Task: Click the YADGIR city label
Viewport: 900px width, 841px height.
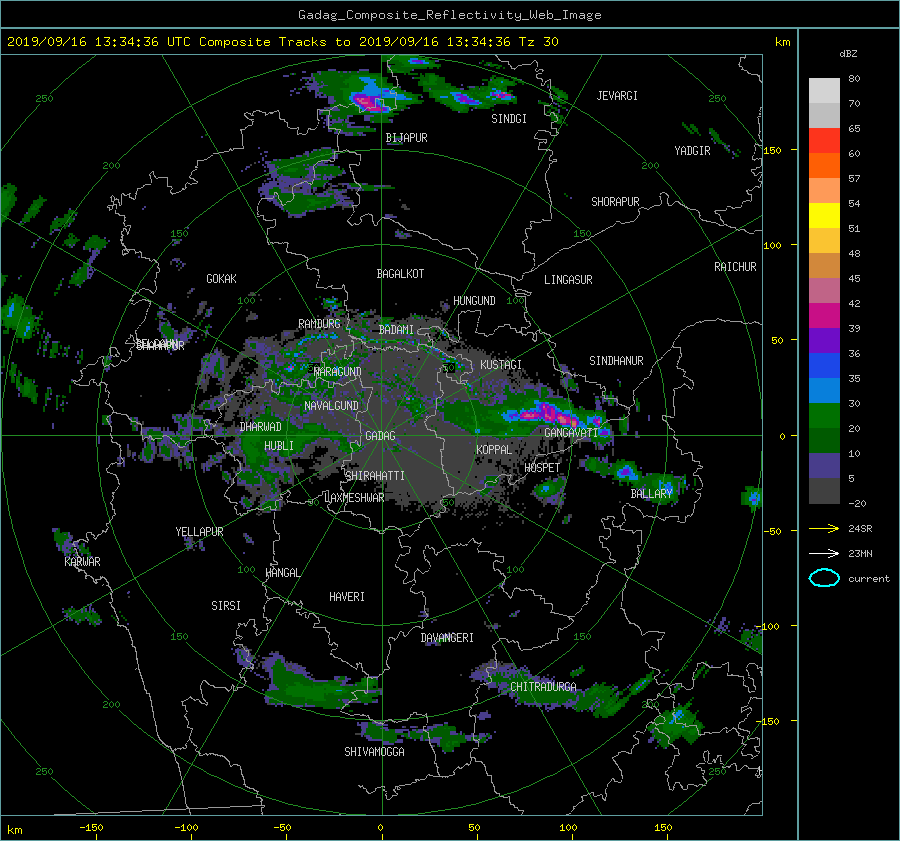Action: 692,151
